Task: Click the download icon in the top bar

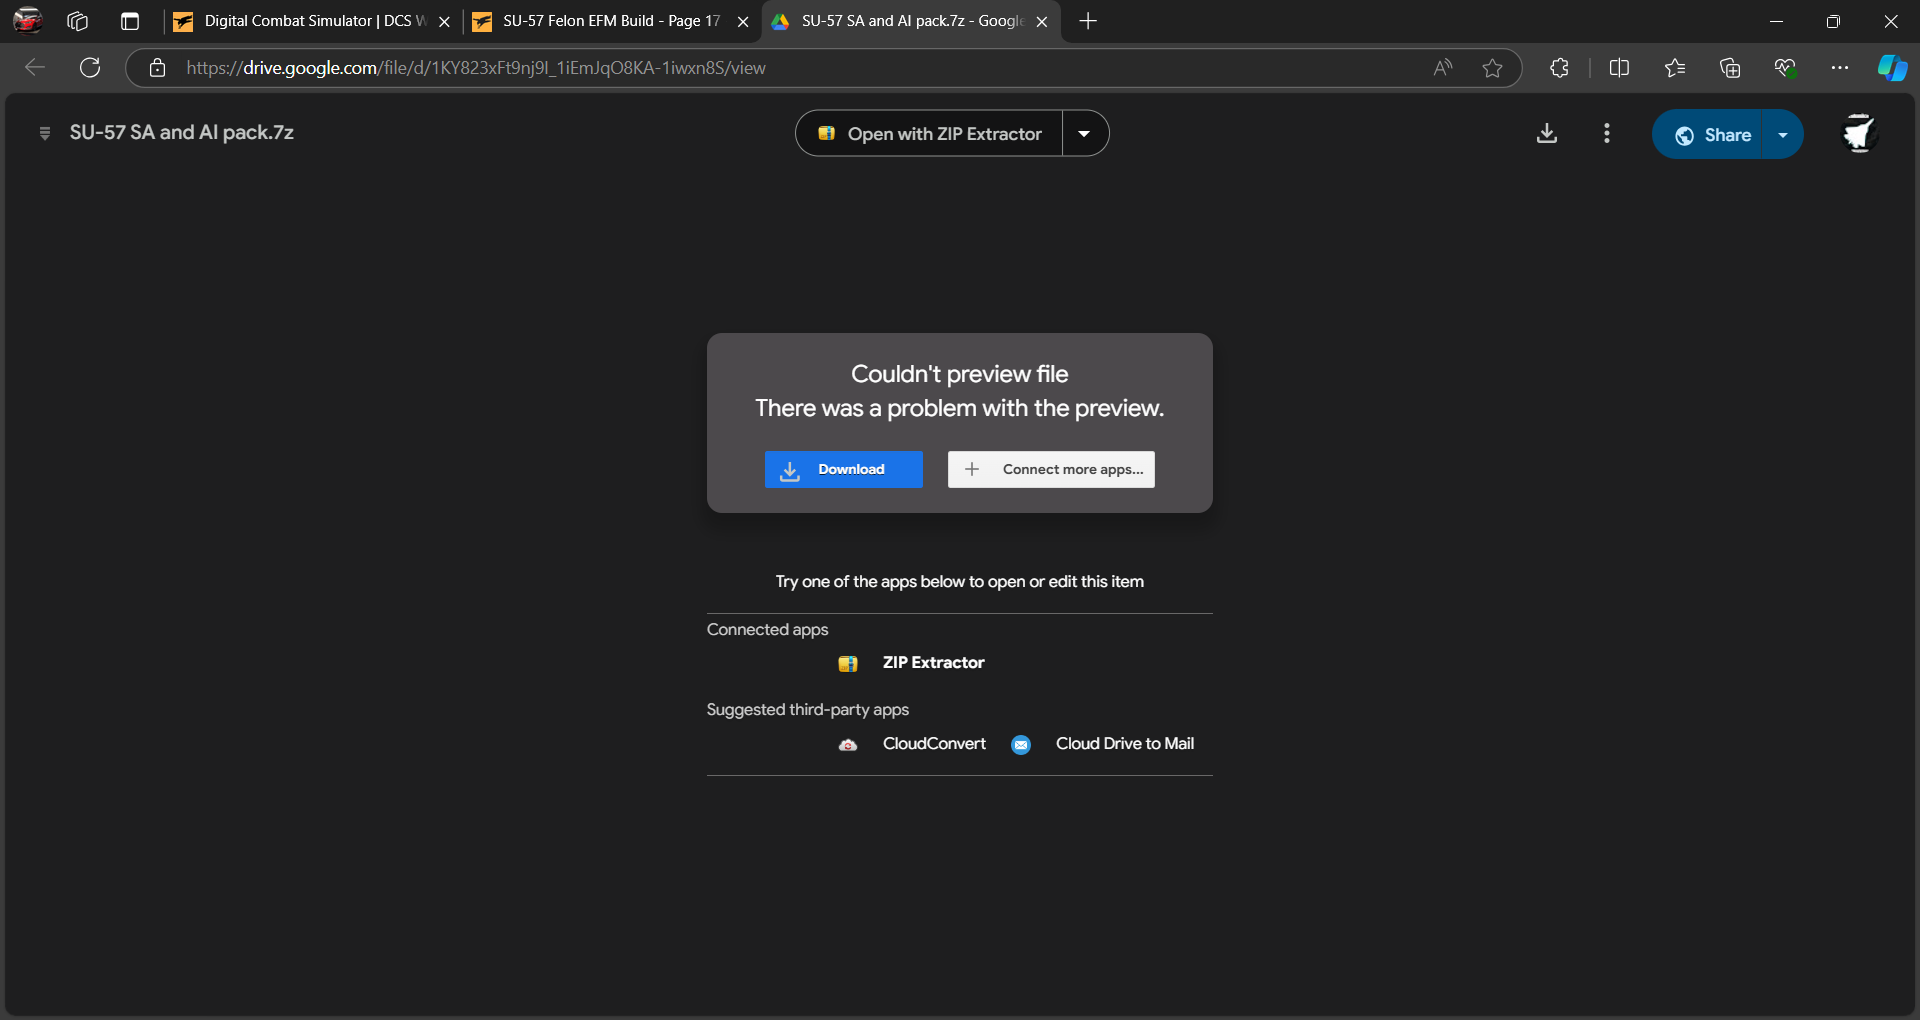Action: click(x=1547, y=133)
